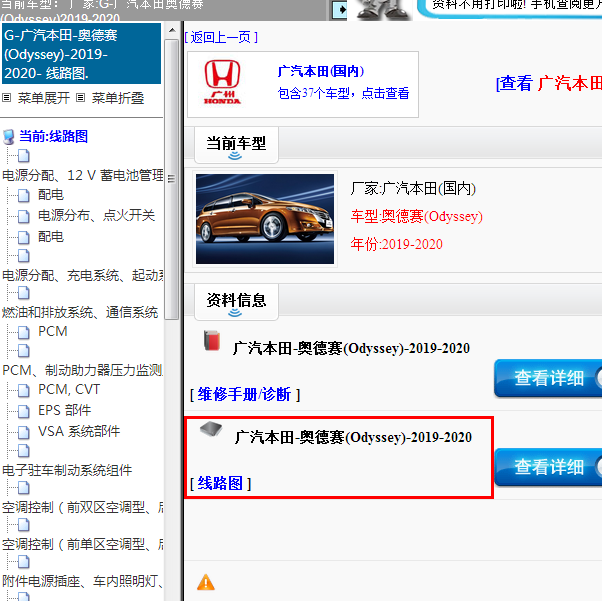Click the Guangzhou Honda logo icon

tap(222, 83)
